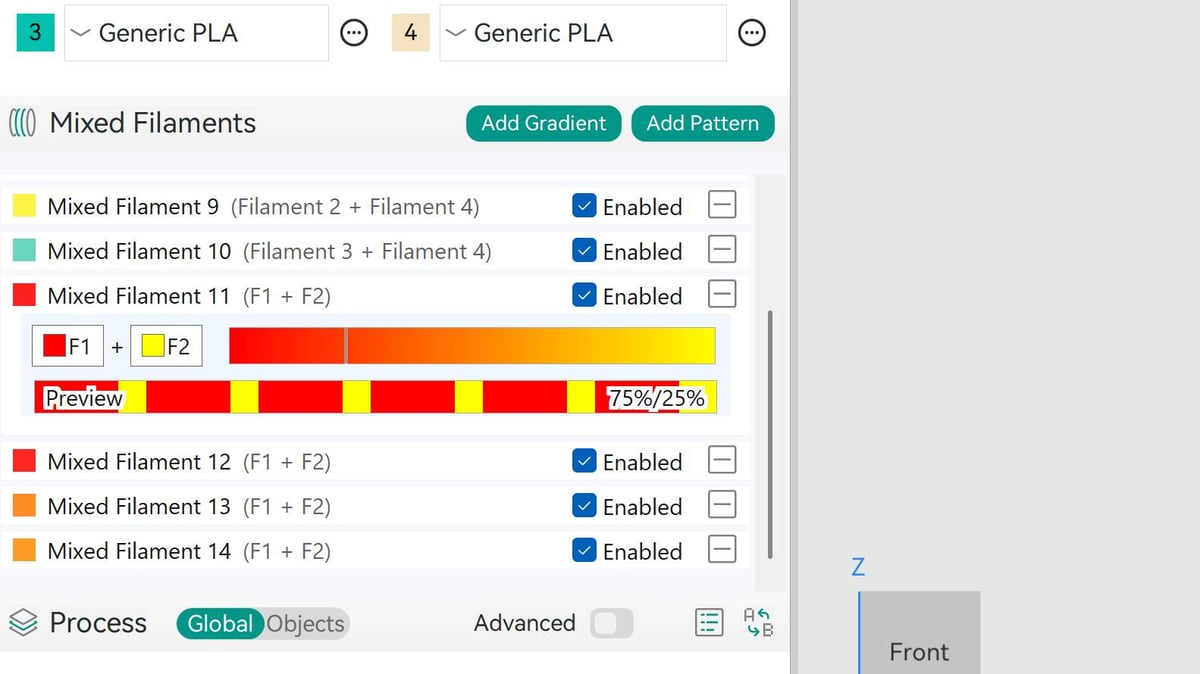Image resolution: width=1200 pixels, height=674 pixels.
Task: Uncheck Enabled for Mixed Filament 12
Action: coord(585,461)
